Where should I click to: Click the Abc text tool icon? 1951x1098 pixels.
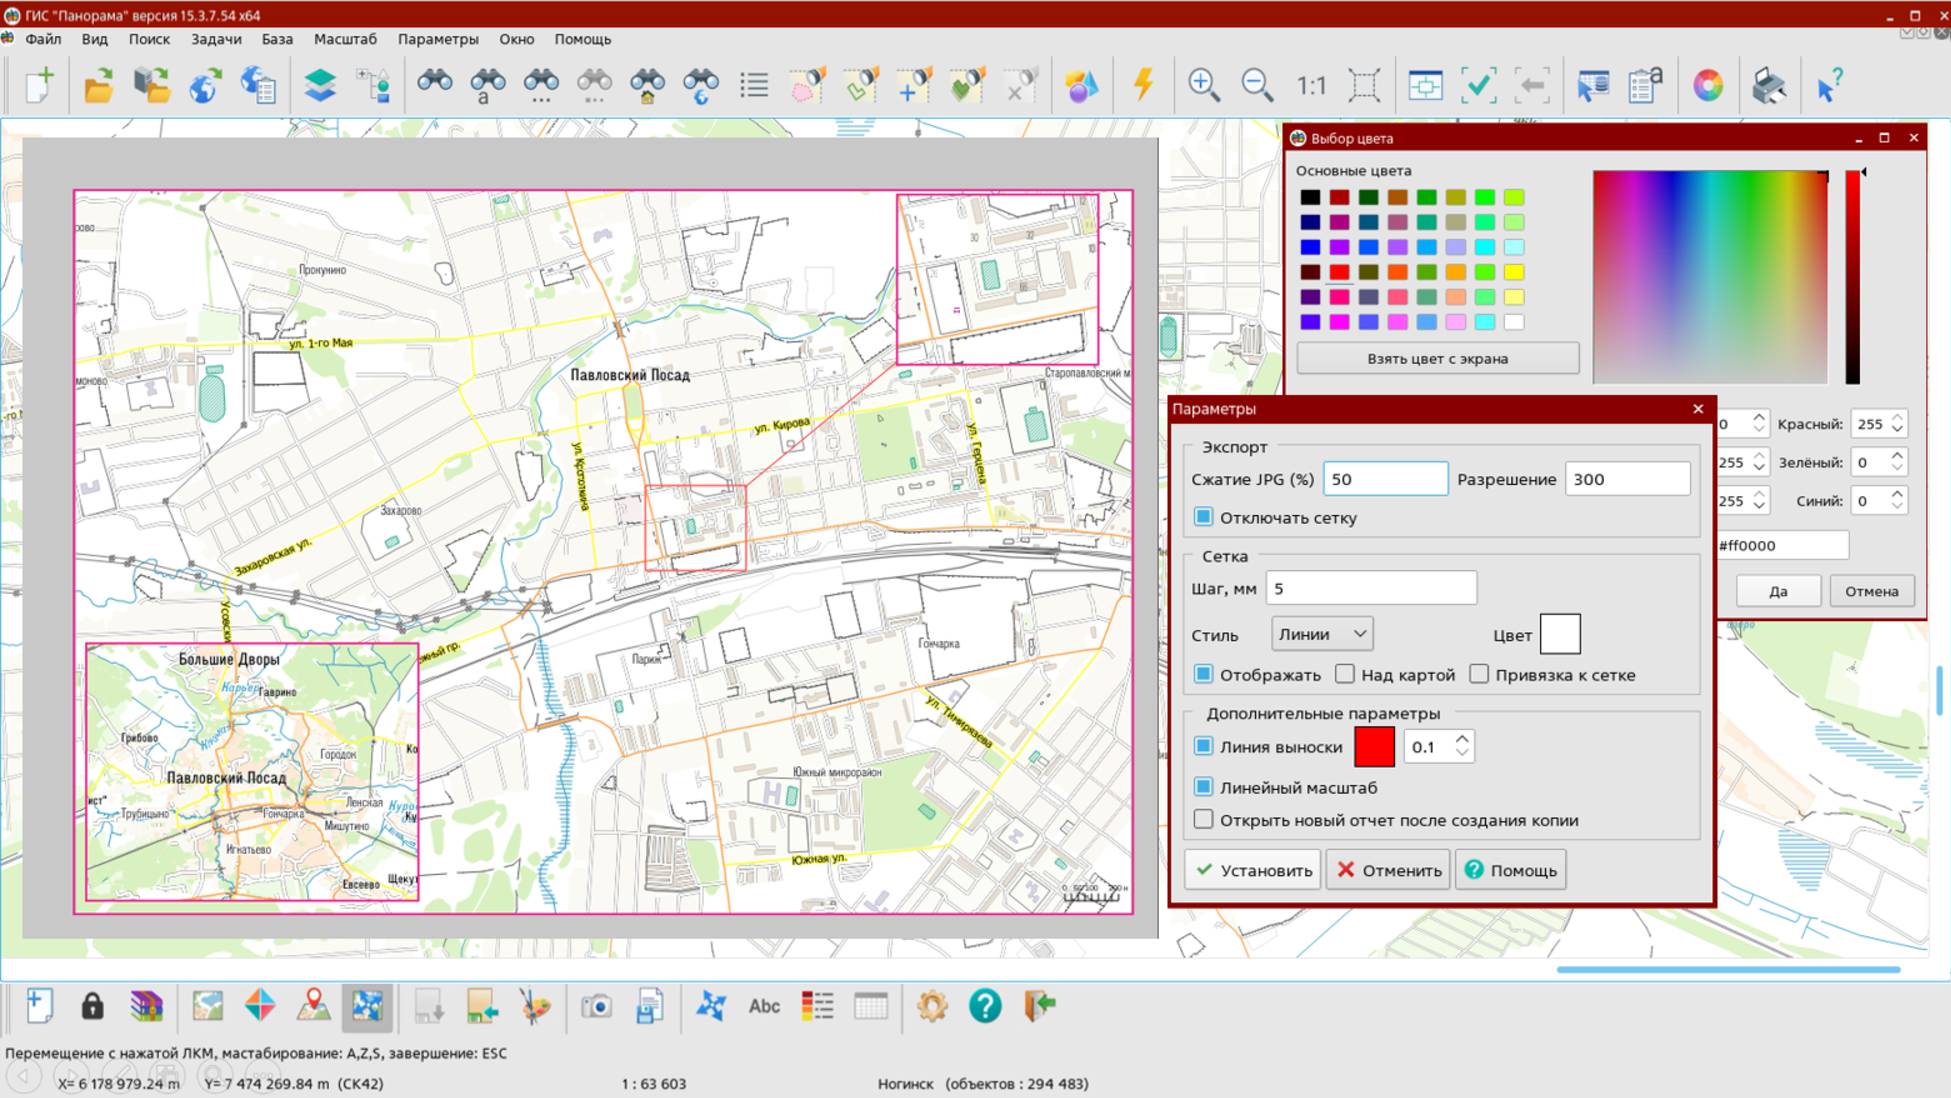(764, 1006)
